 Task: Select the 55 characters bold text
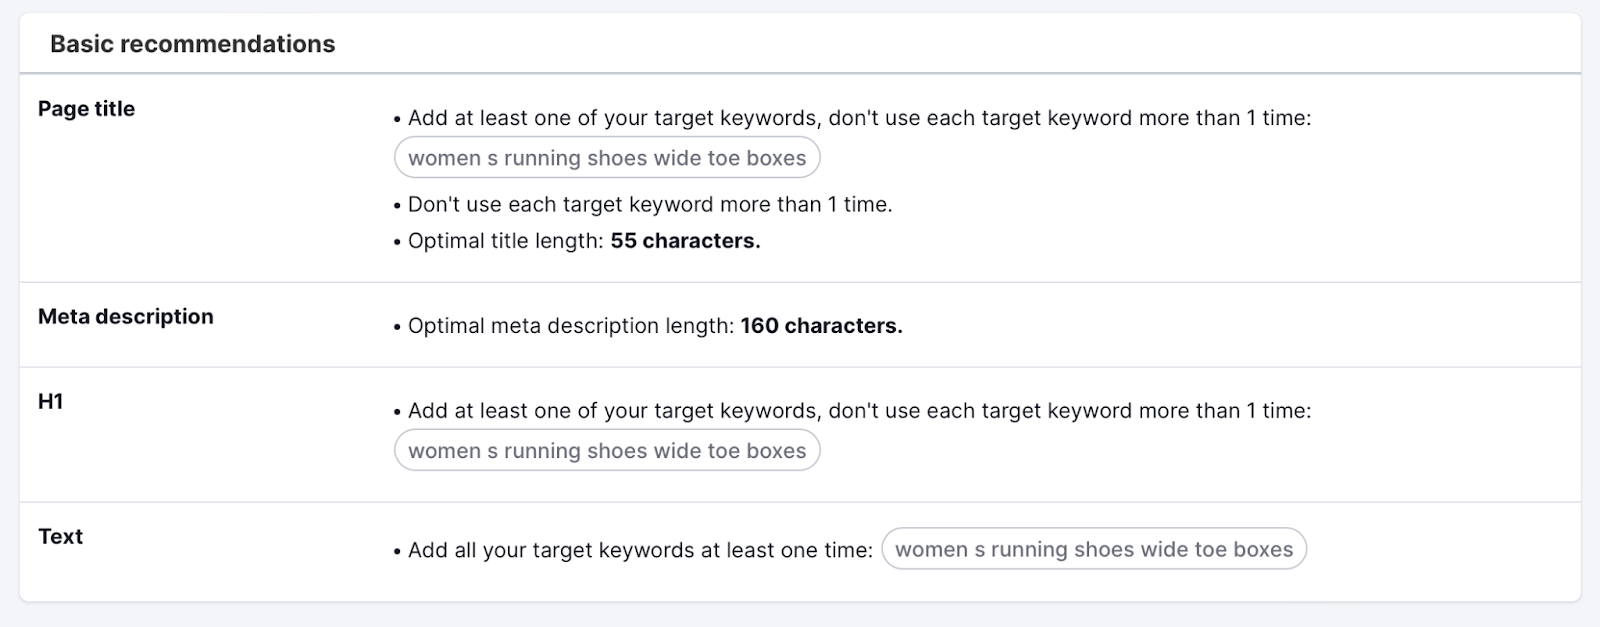[x=686, y=240]
